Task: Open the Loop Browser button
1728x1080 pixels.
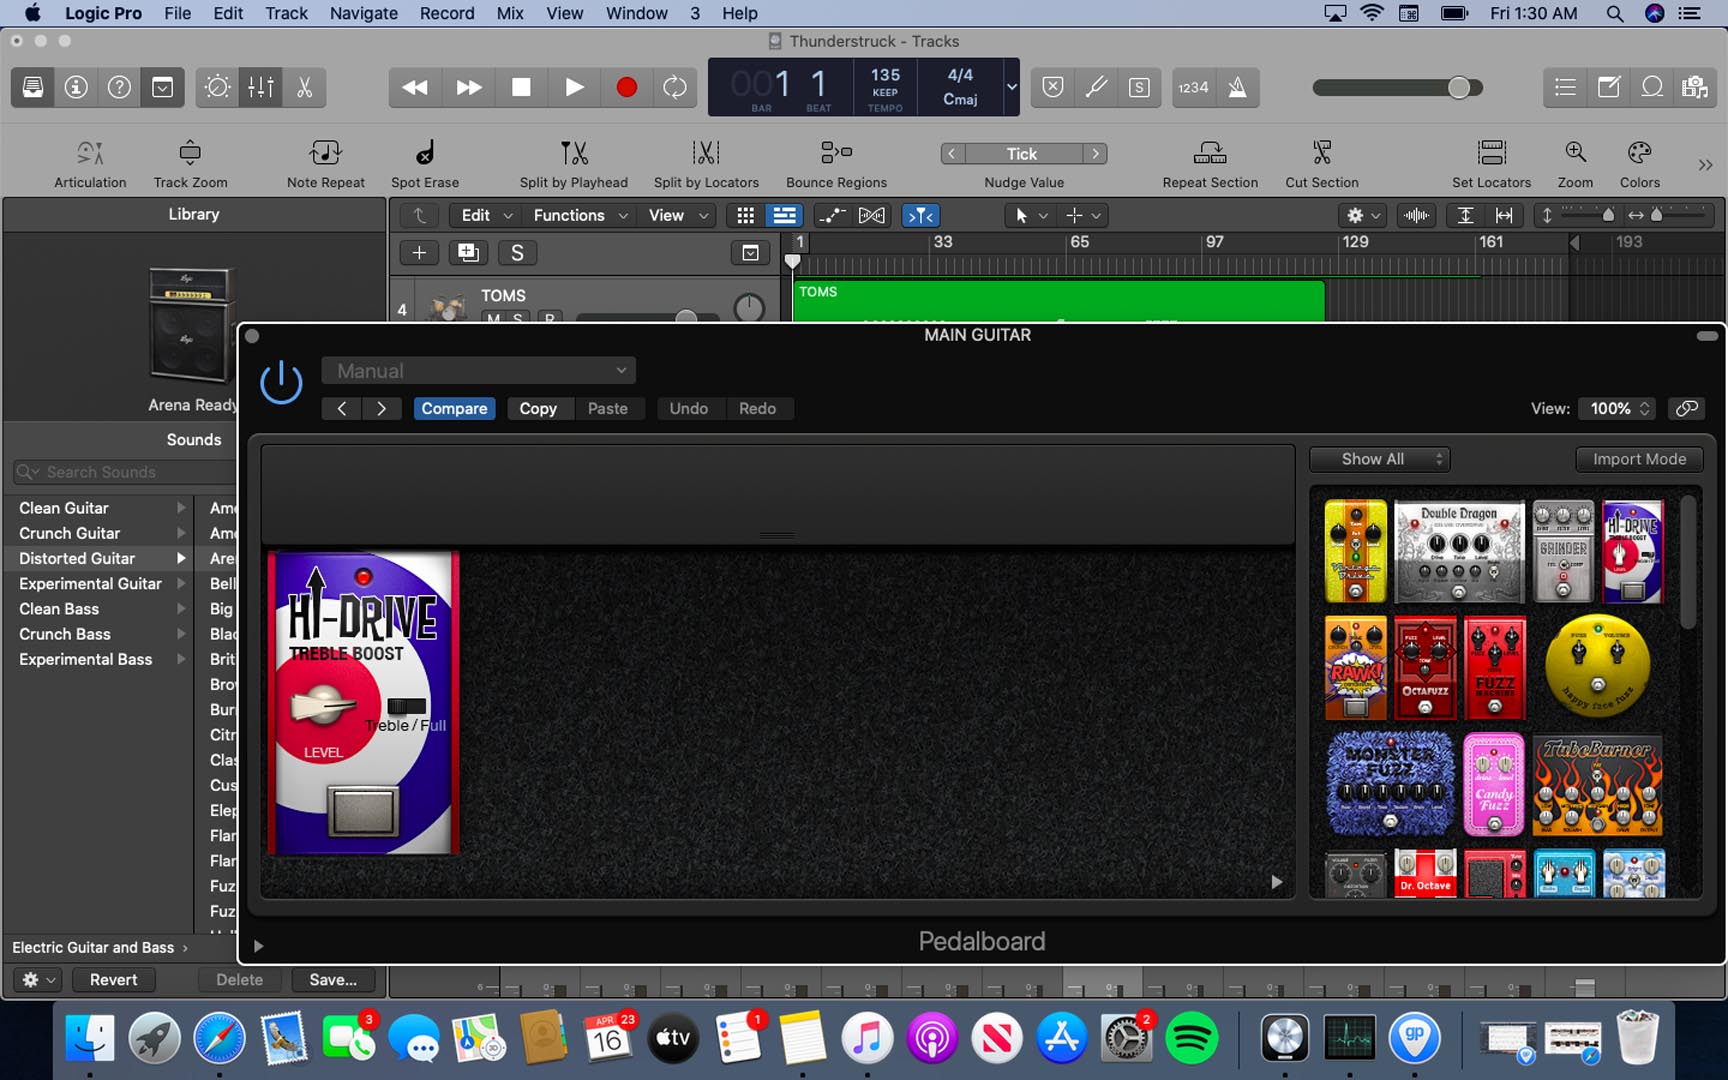Action: (x=1652, y=87)
